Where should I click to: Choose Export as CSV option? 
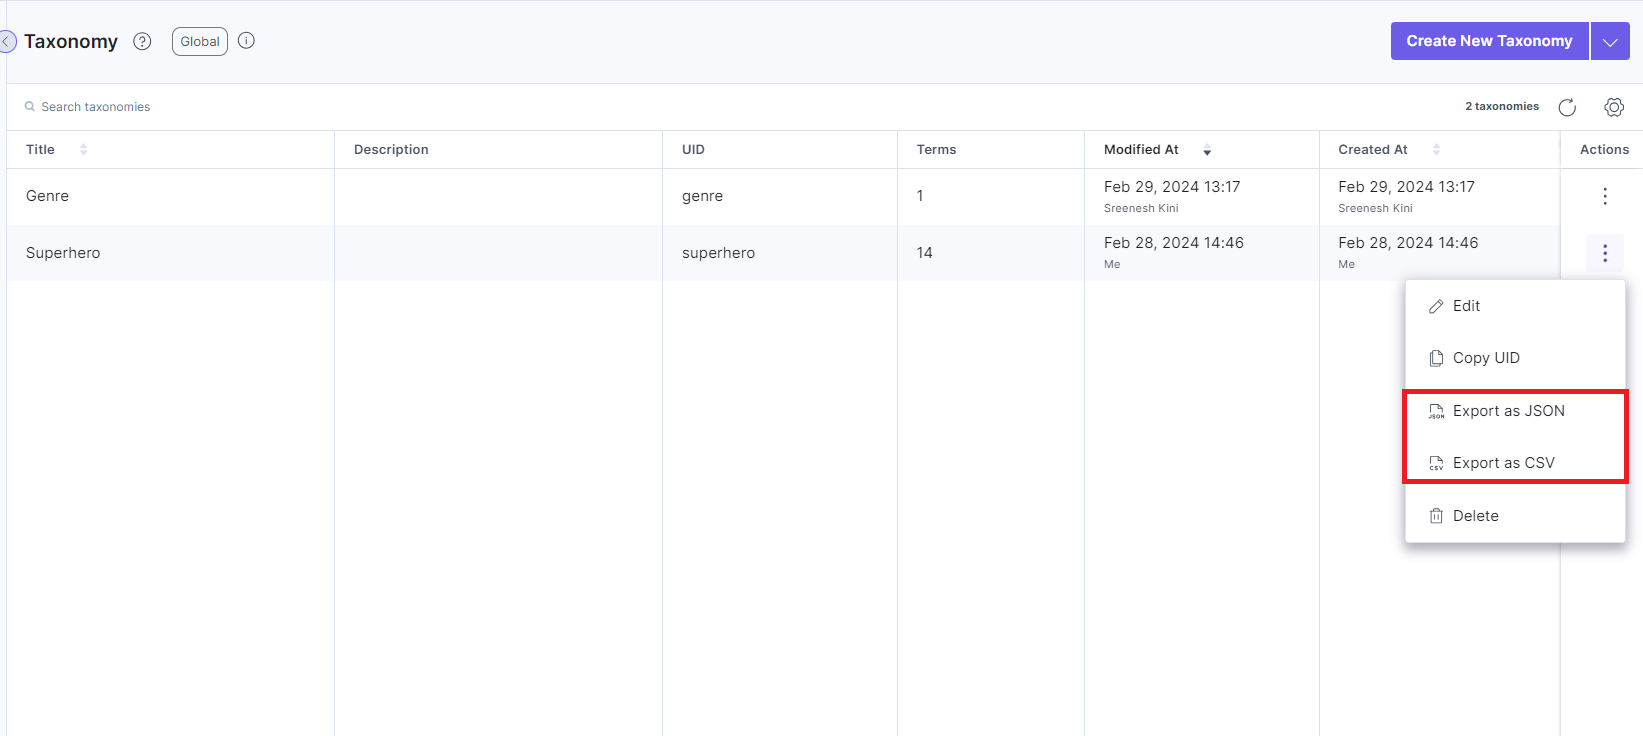click(x=1515, y=463)
